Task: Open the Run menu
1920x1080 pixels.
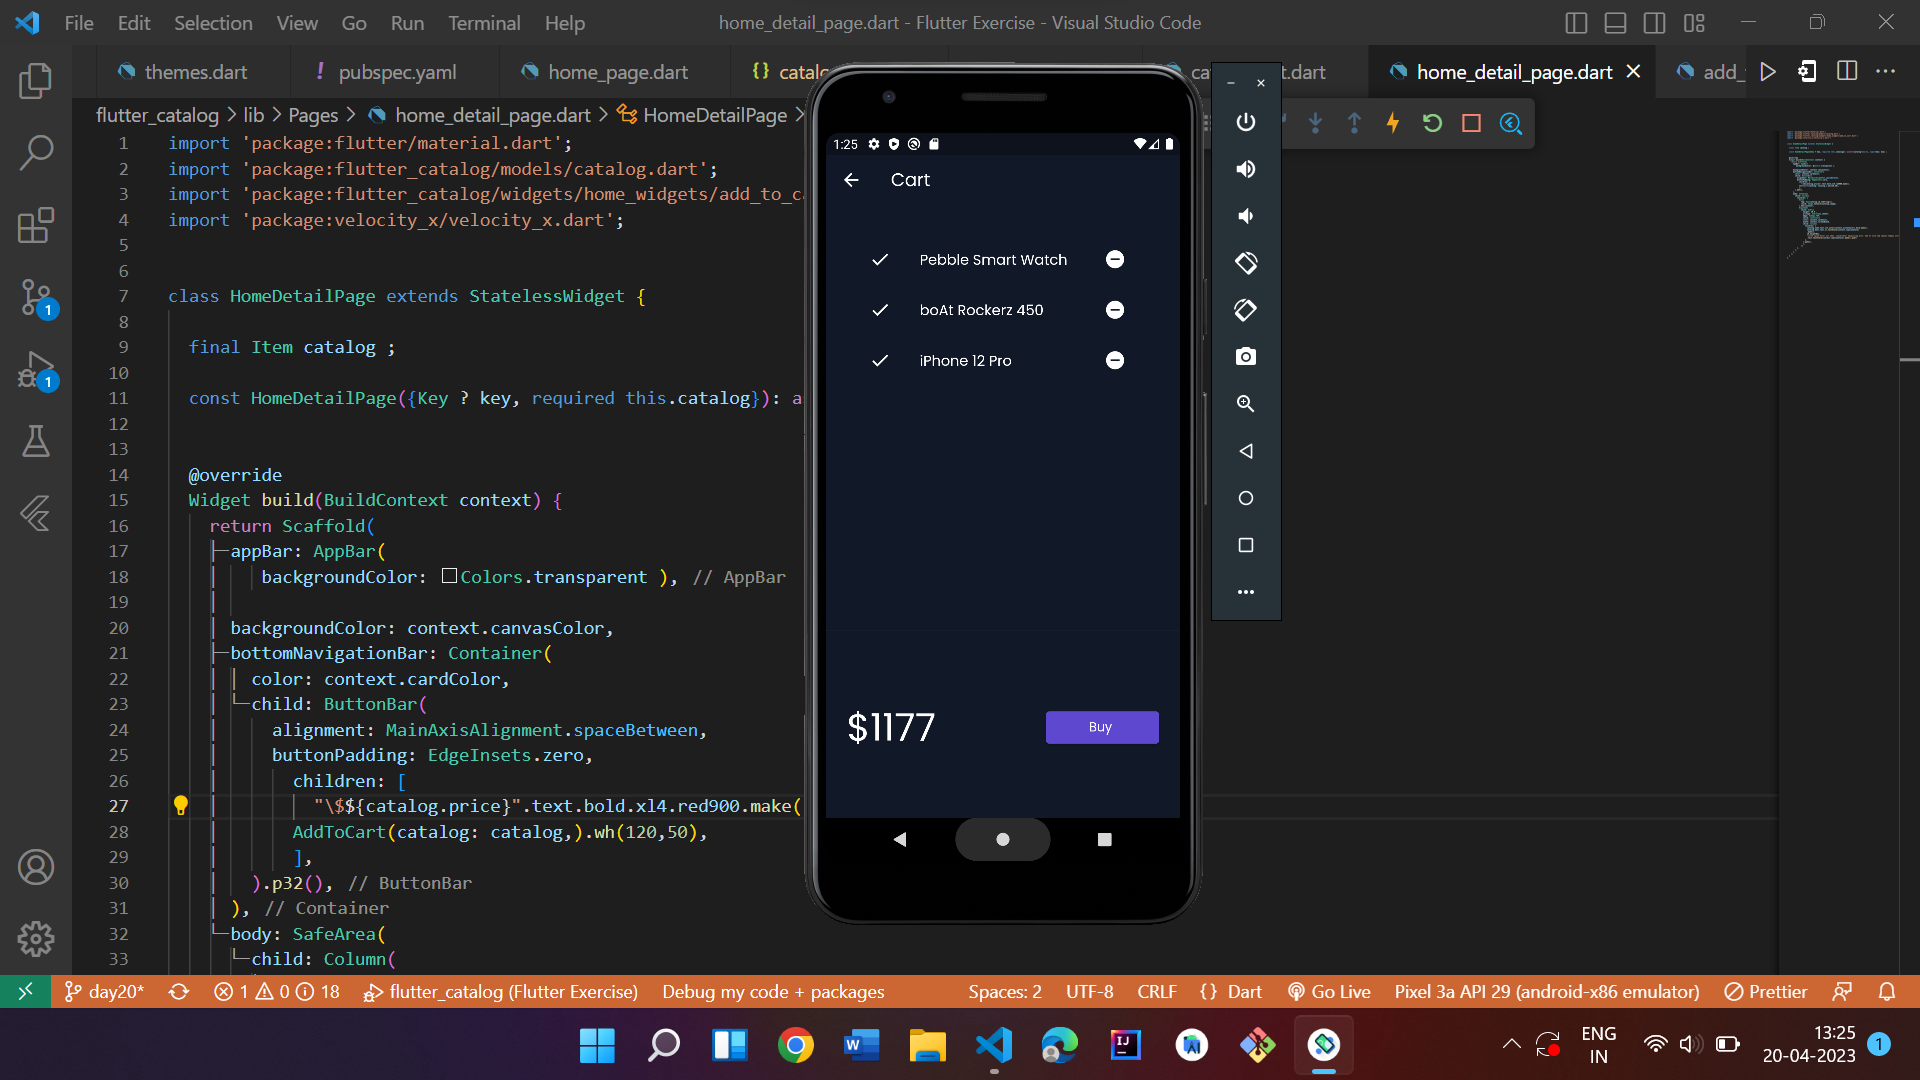Action: click(406, 22)
